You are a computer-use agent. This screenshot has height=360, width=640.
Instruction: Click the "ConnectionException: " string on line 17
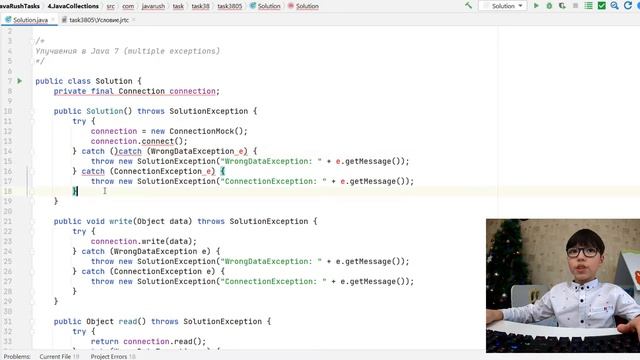(x=273, y=181)
